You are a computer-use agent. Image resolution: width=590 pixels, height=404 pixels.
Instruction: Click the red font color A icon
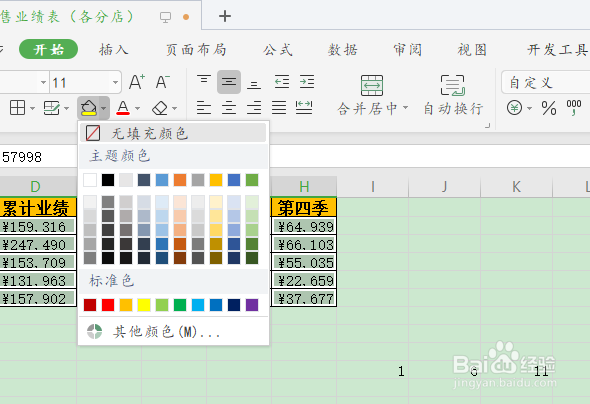(x=123, y=108)
